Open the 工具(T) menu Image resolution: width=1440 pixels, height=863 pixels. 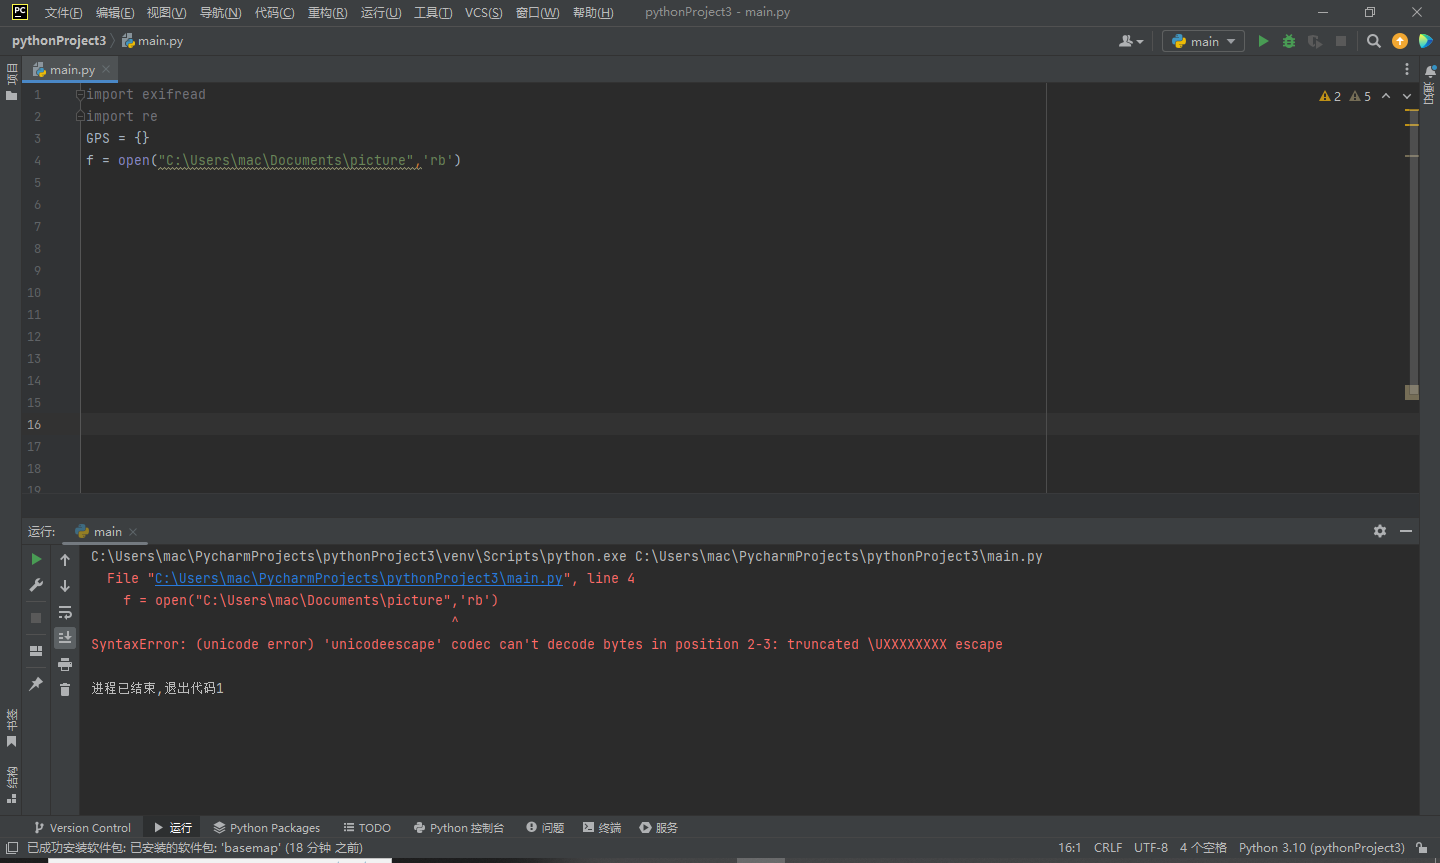[x=433, y=13]
